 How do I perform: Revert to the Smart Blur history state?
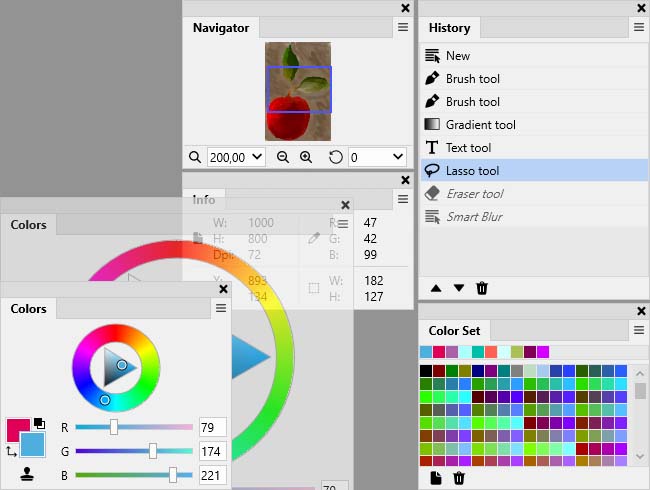pos(474,217)
